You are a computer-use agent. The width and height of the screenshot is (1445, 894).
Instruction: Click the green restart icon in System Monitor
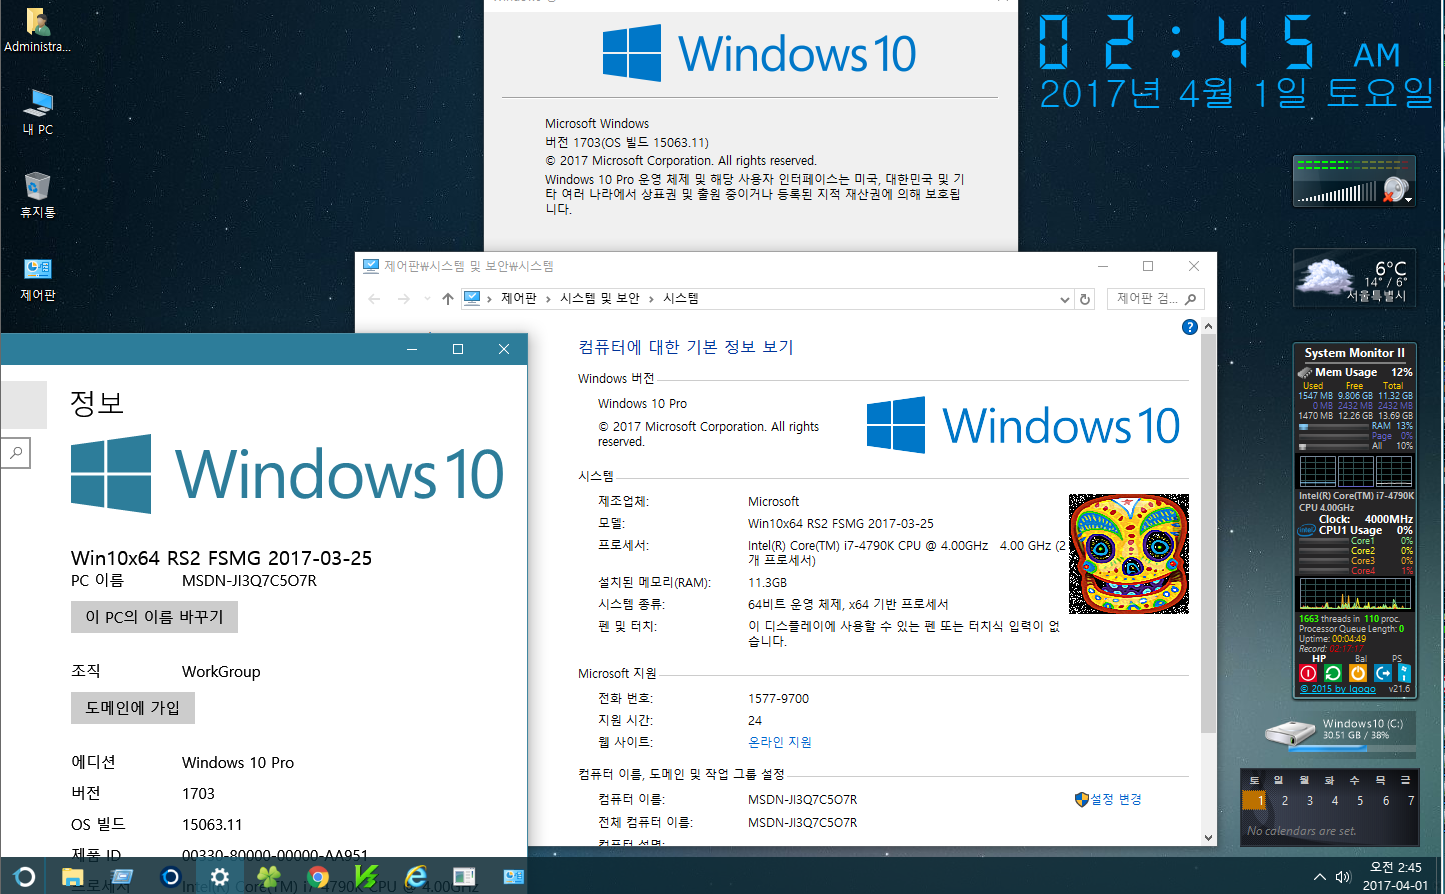pyautogui.click(x=1332, y=673)
